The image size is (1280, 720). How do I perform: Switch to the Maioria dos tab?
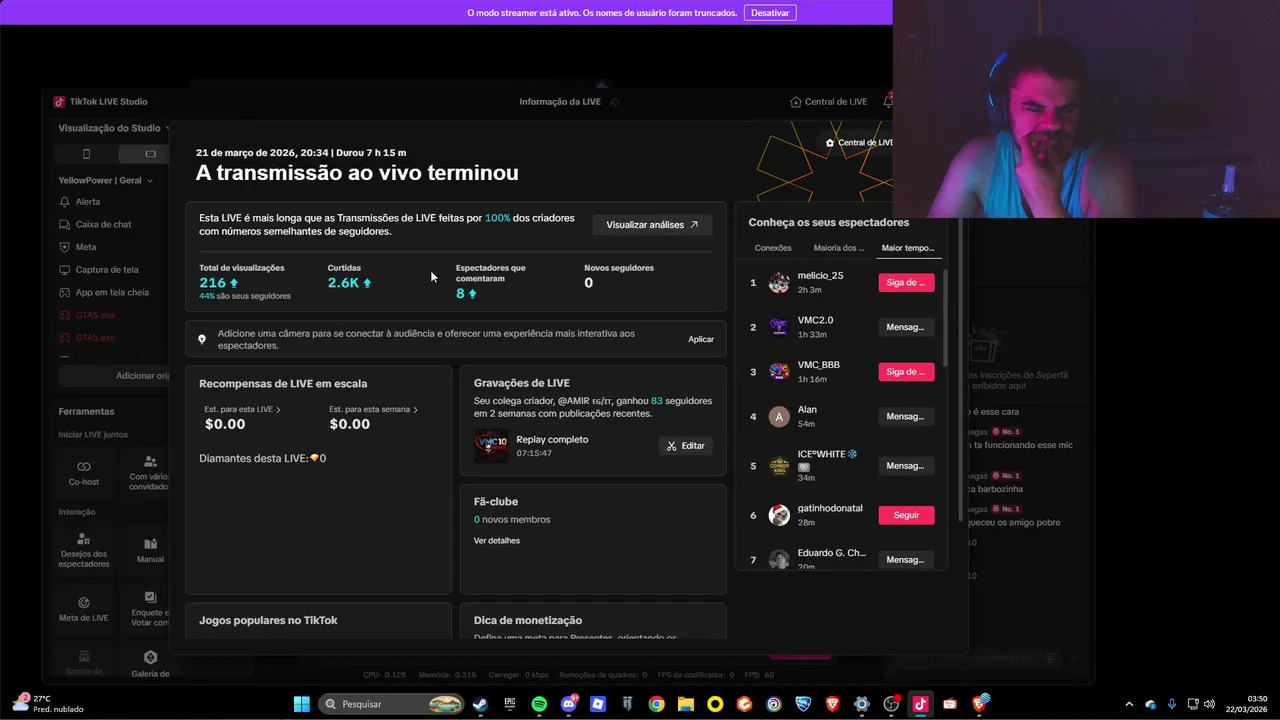click(839, 248)
